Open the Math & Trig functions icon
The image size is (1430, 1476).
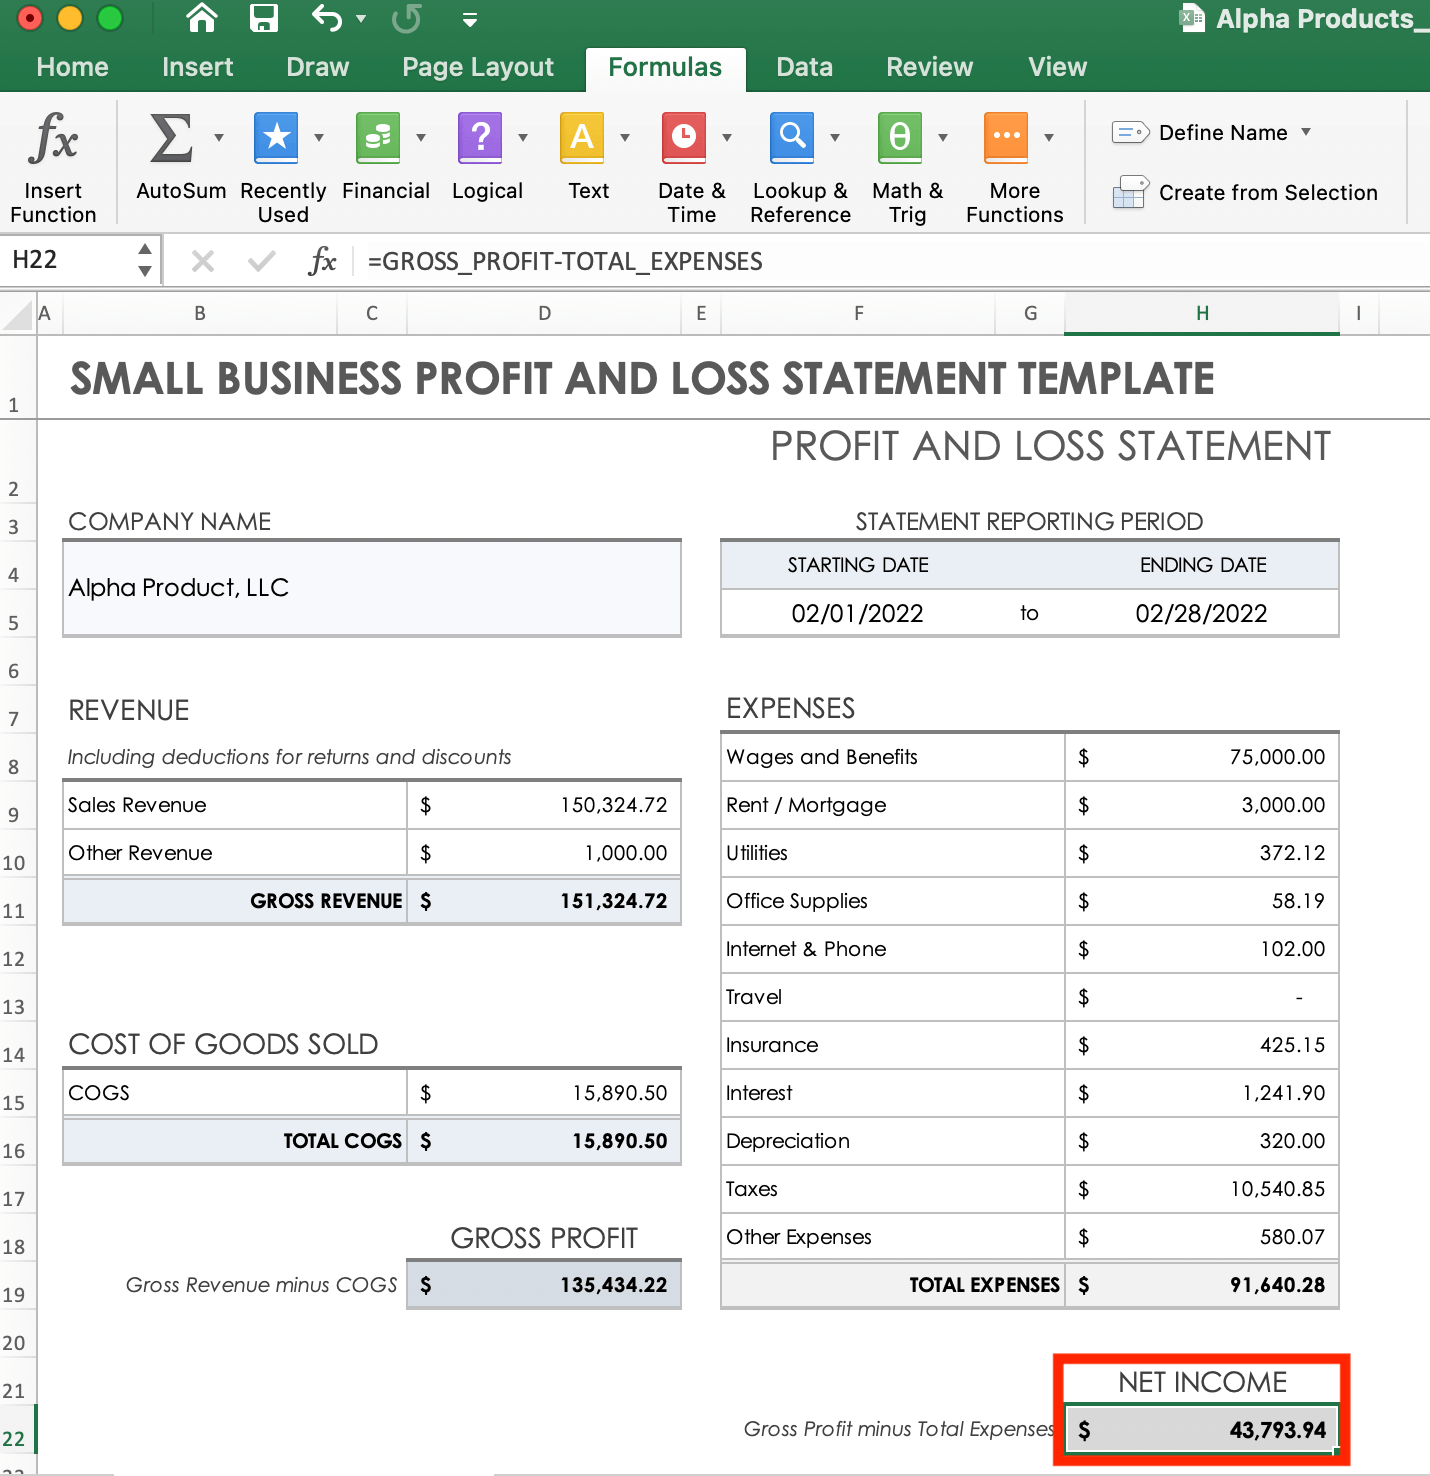click(x=899, y=138)
